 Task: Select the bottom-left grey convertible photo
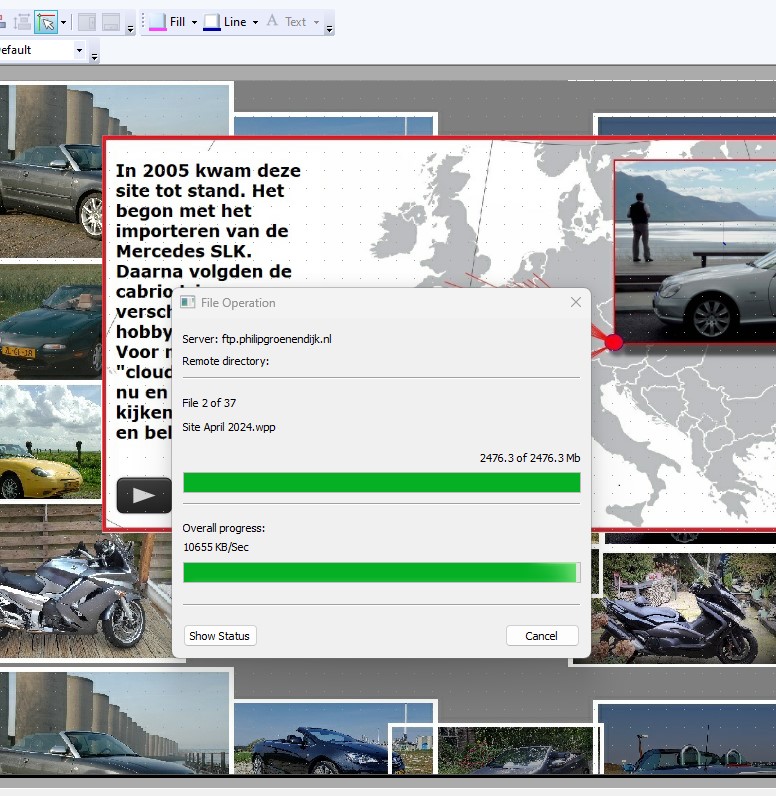tap(116, 723)
